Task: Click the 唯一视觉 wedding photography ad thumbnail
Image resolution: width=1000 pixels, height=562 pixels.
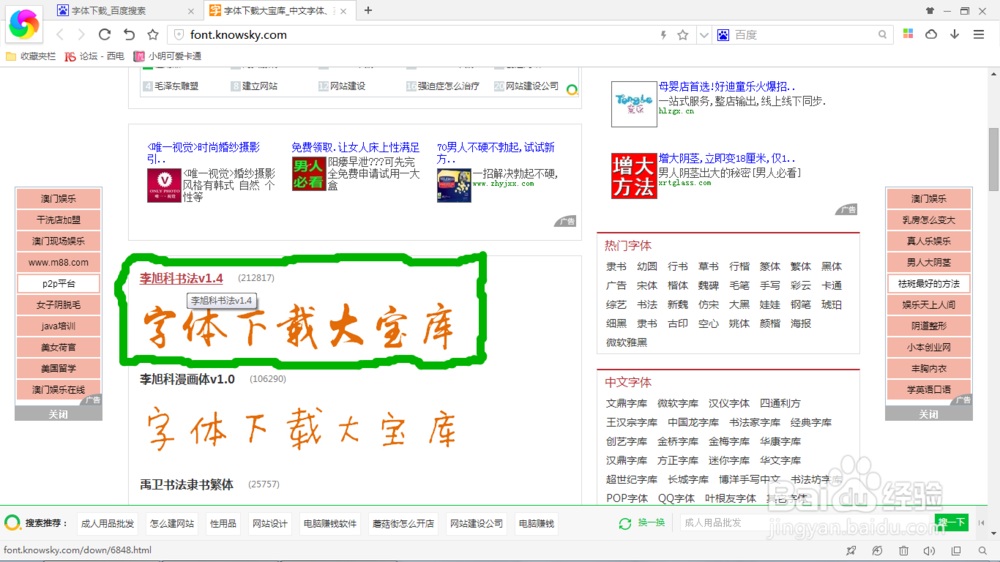Action: pos(164,186)
